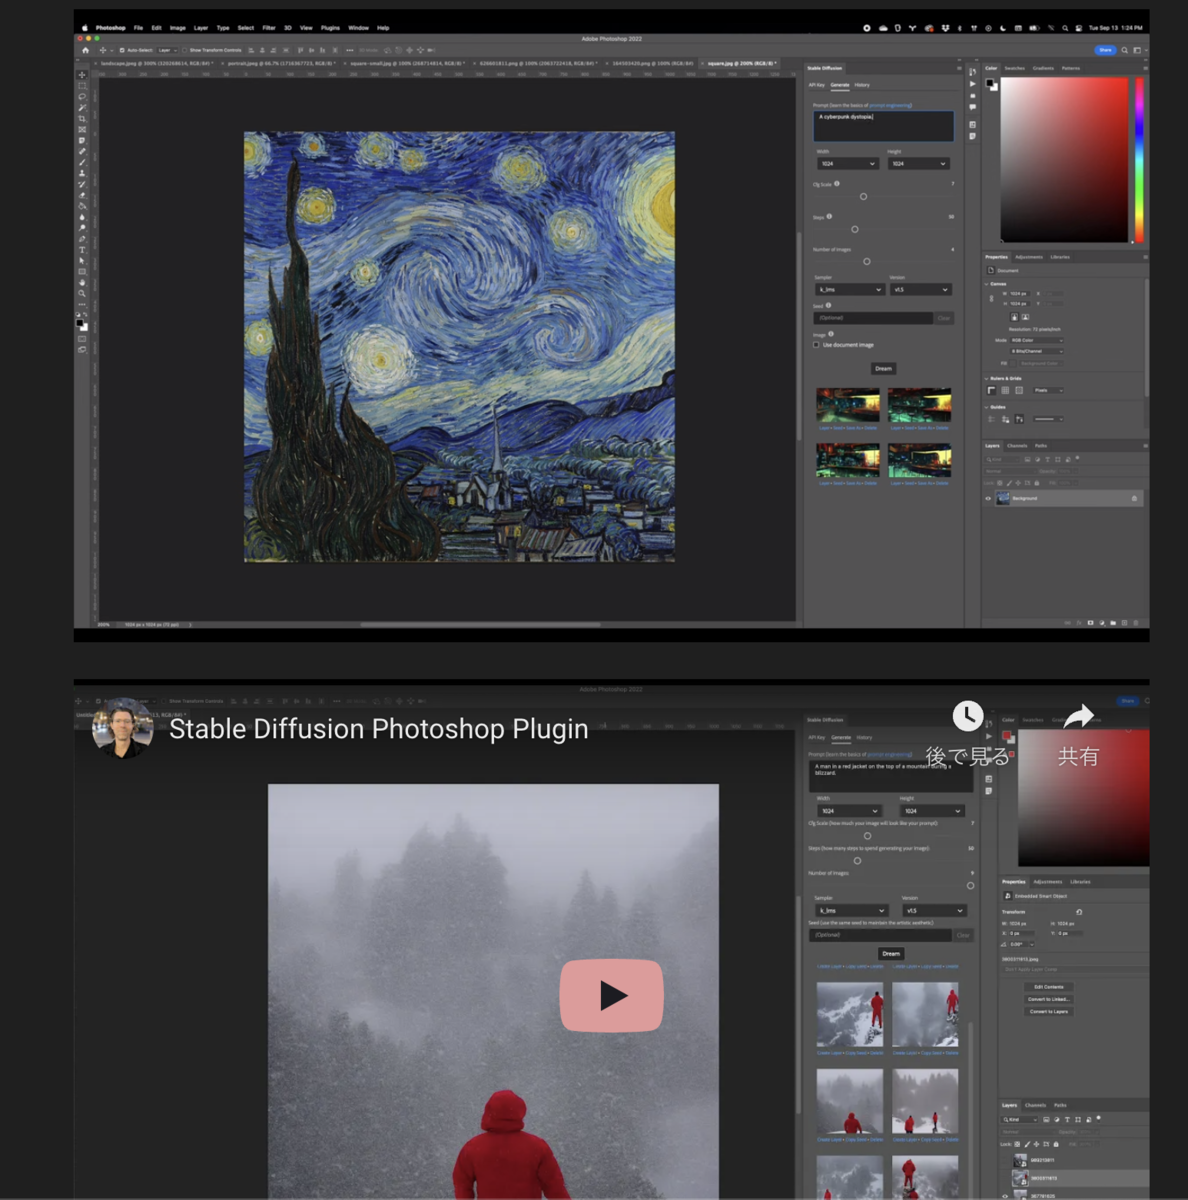The height and width of the screenshot is (1200, 1188).
Task: Click the new folder icon in Starry Night Layers panel
Action: (x=1113, y=622)
